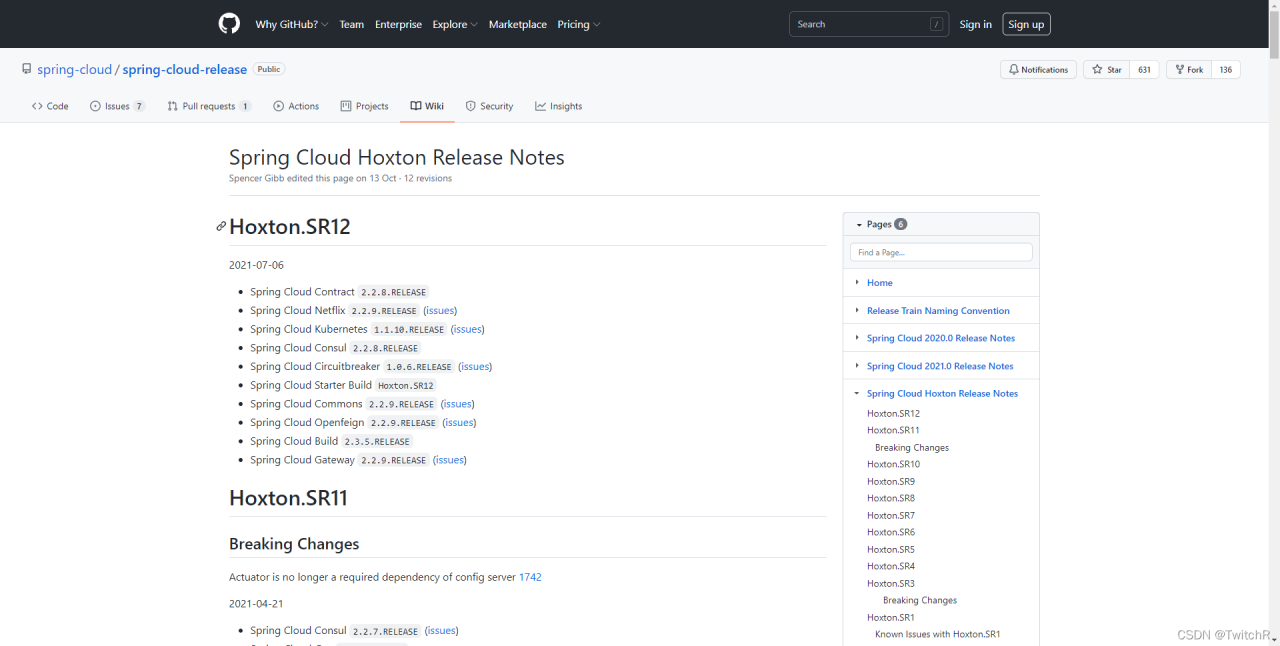Open issues link for Spring Cloud Commons
The height and width of the screenshot is (646, 1280).
pyautogui.click(x=458, y=404)
